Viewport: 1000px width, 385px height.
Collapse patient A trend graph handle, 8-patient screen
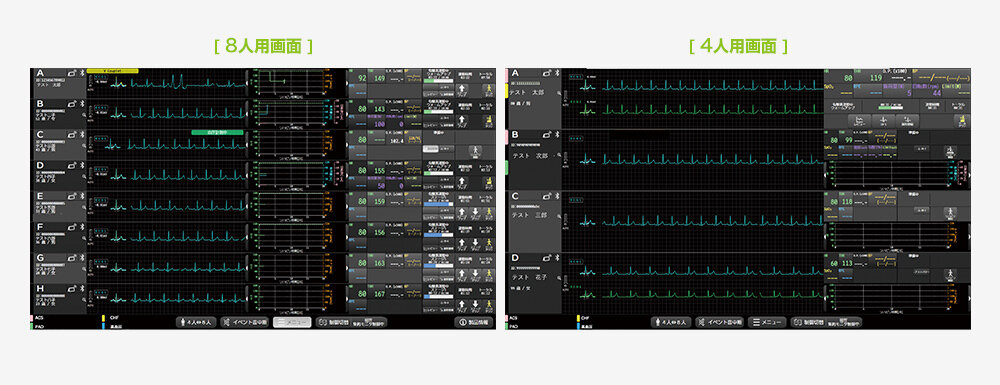click(347, 84)
